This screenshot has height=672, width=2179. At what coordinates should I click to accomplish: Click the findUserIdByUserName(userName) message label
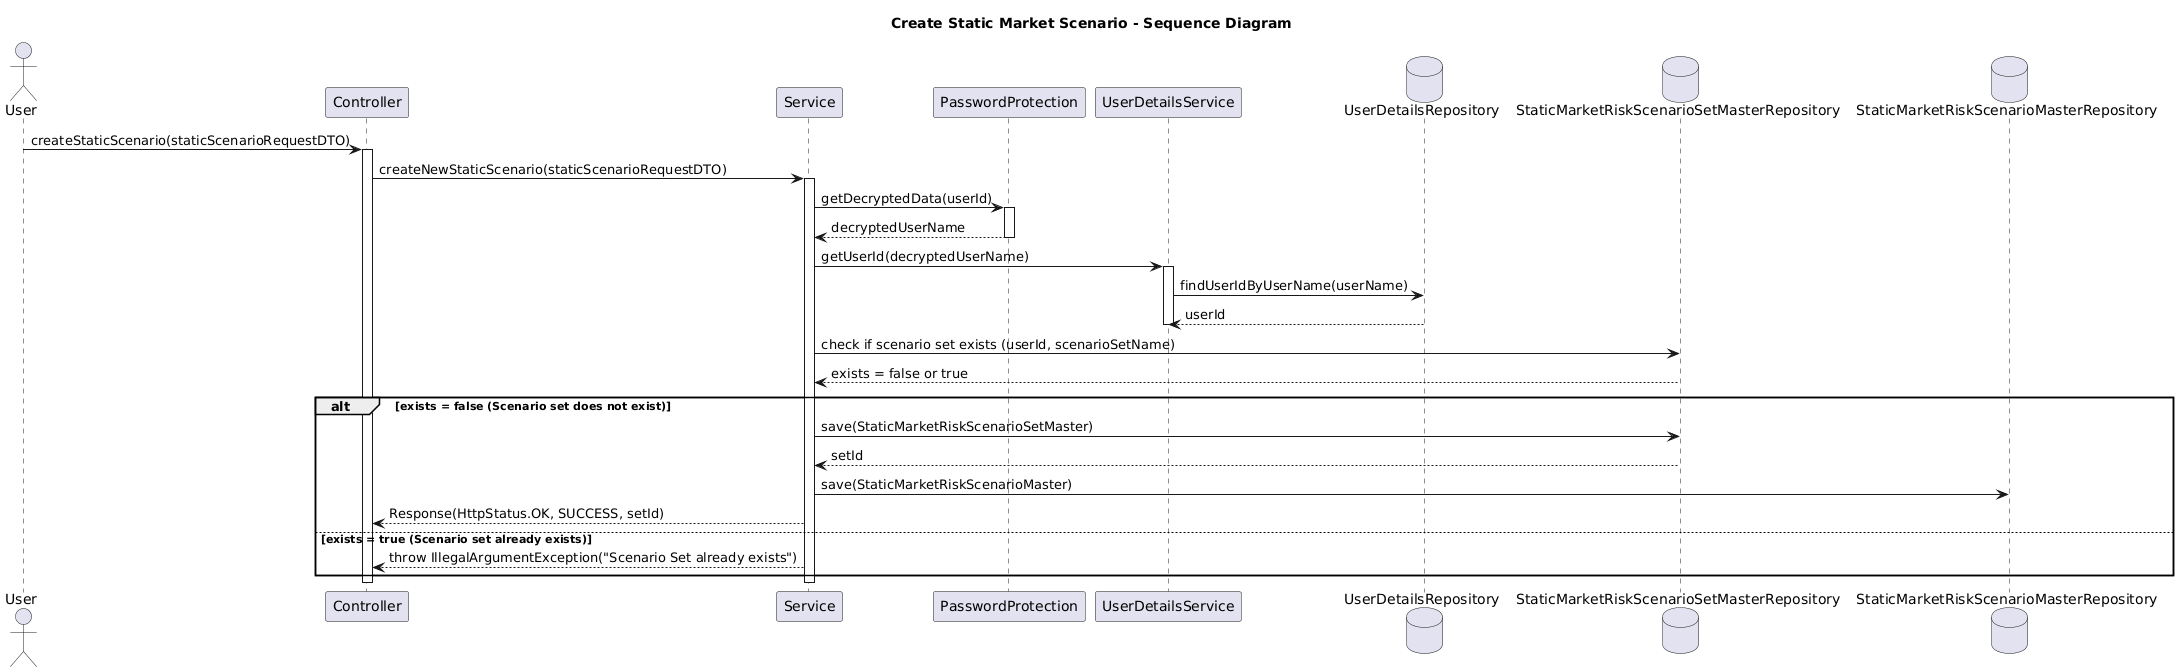coord(1294,286)
